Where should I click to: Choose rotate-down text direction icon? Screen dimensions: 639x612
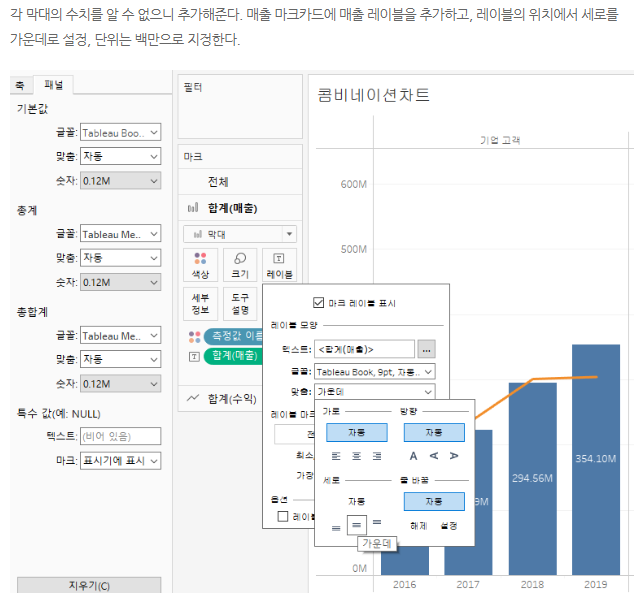[x=454, y=456]
